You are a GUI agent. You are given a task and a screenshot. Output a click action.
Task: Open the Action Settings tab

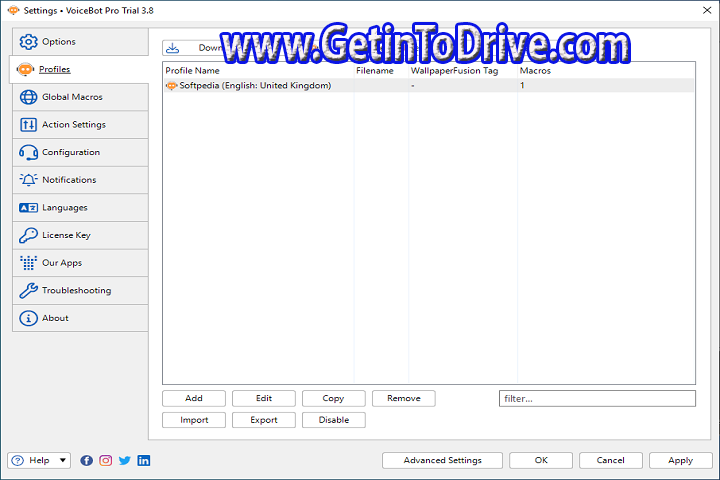pyautogui.click(x=80, y=124)
